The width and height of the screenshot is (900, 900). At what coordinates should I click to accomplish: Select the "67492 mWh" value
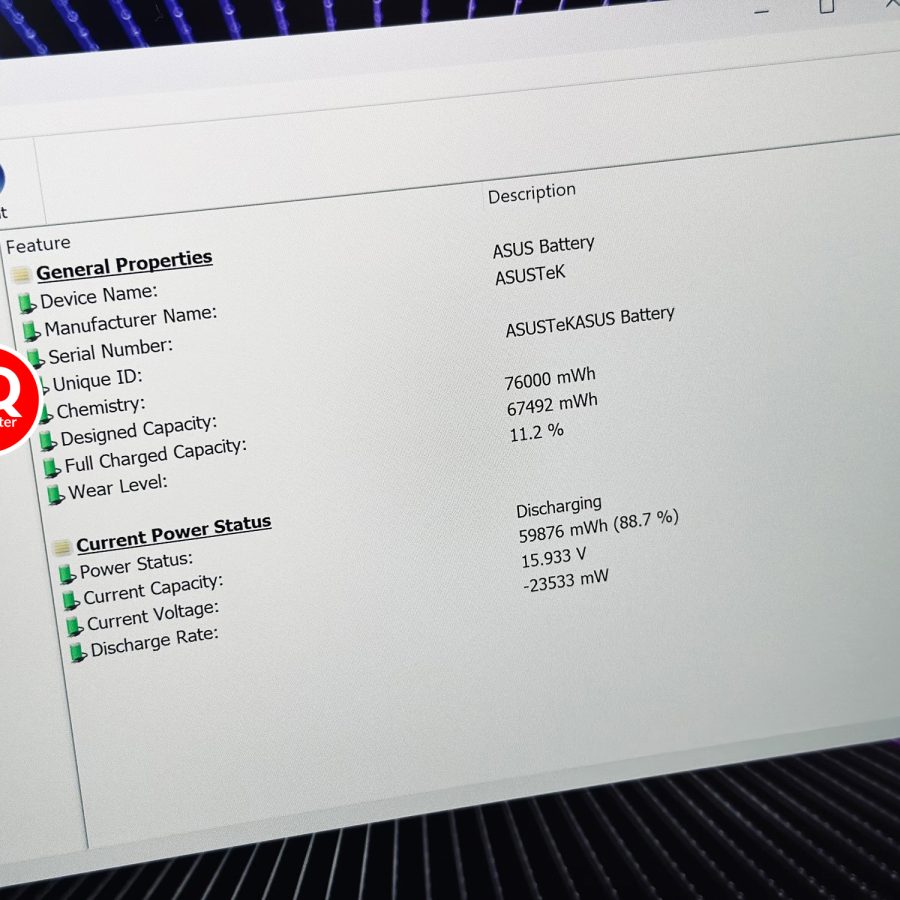point(552,405)
